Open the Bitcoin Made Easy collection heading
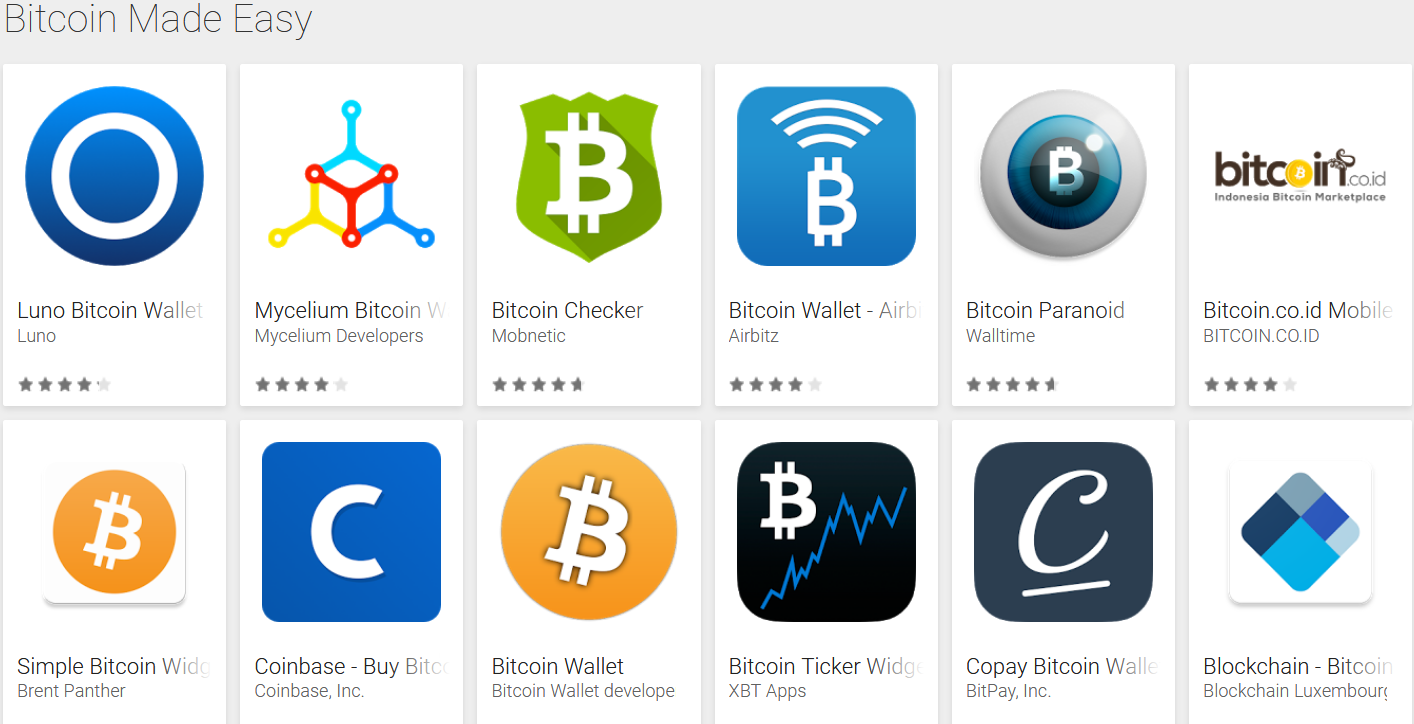 [158, 18]
